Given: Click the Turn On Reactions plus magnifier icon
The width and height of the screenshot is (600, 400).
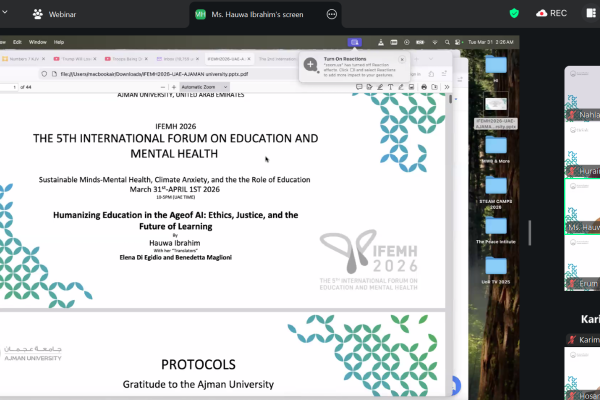Looking at the screenshot, I should (311, 65).
